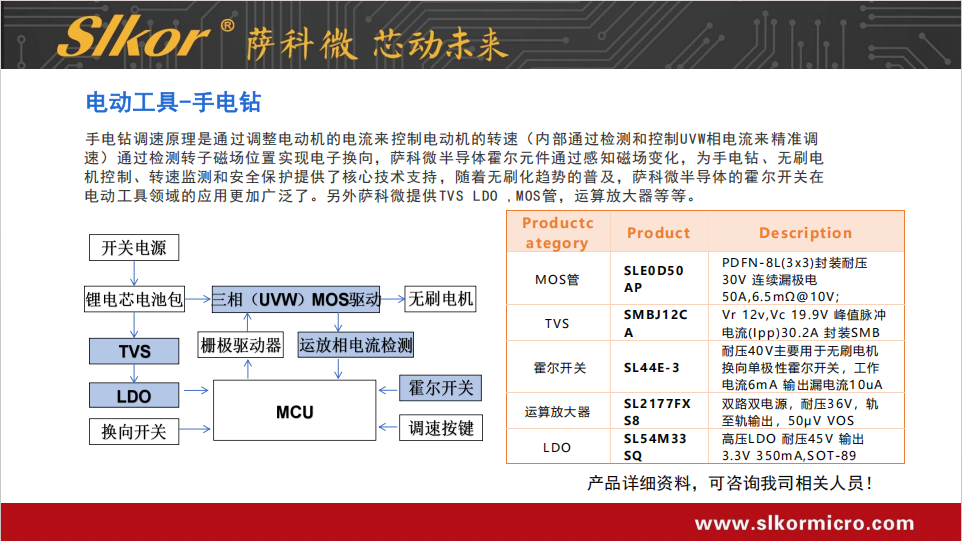Click the 无刷电机 block
This screenshot has width=962, height=541.
pos(441,299)
